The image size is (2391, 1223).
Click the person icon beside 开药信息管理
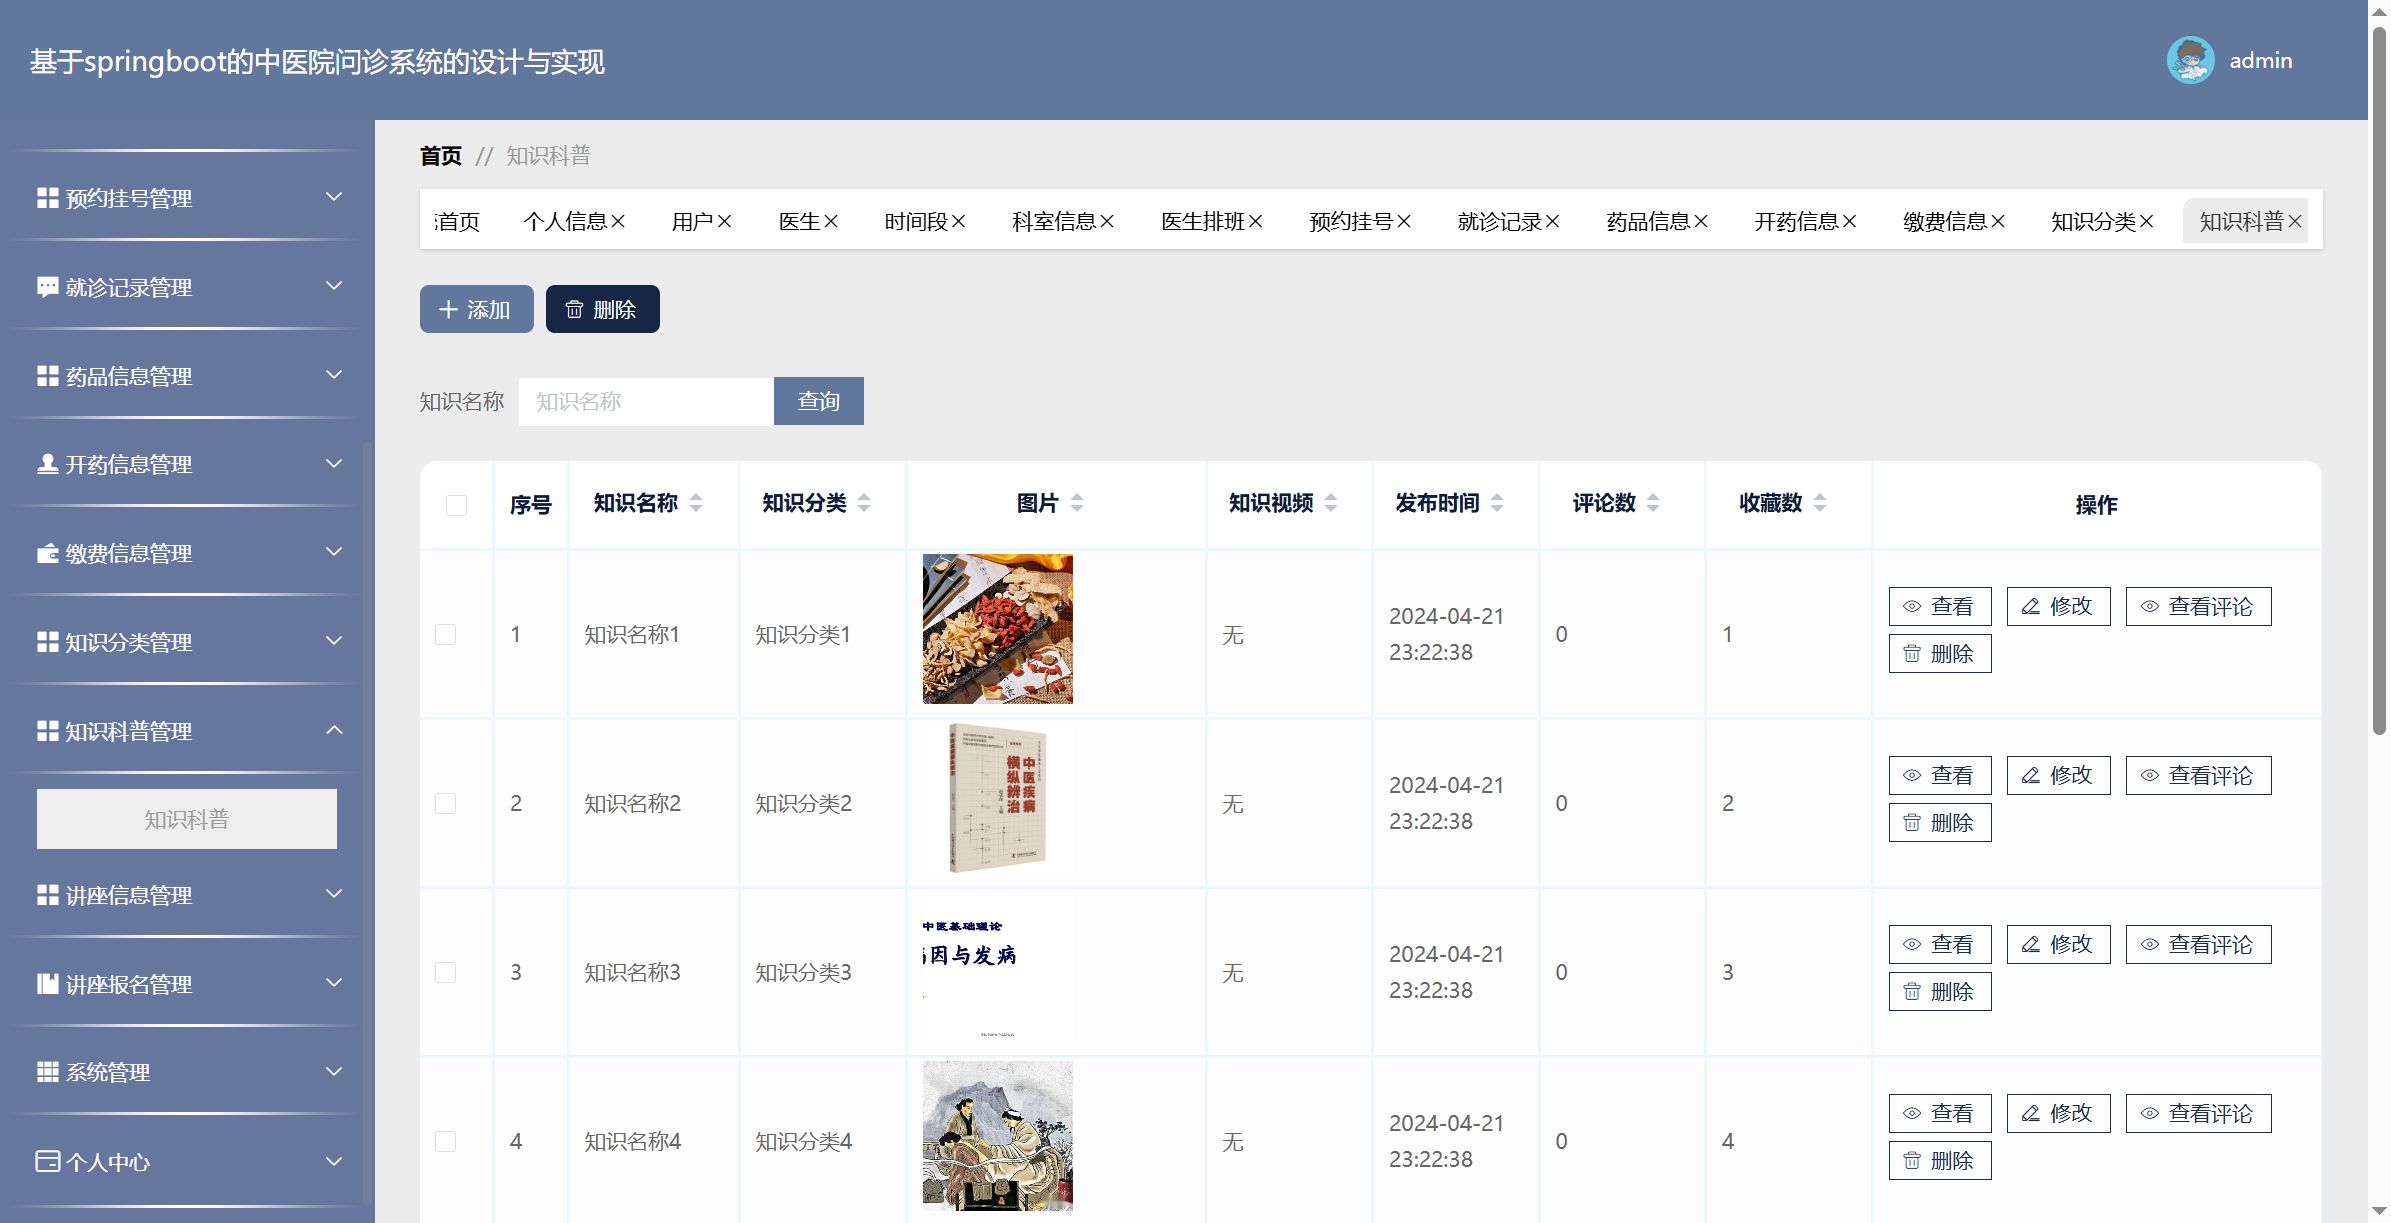pyautogui.click(x=47, y=464)
